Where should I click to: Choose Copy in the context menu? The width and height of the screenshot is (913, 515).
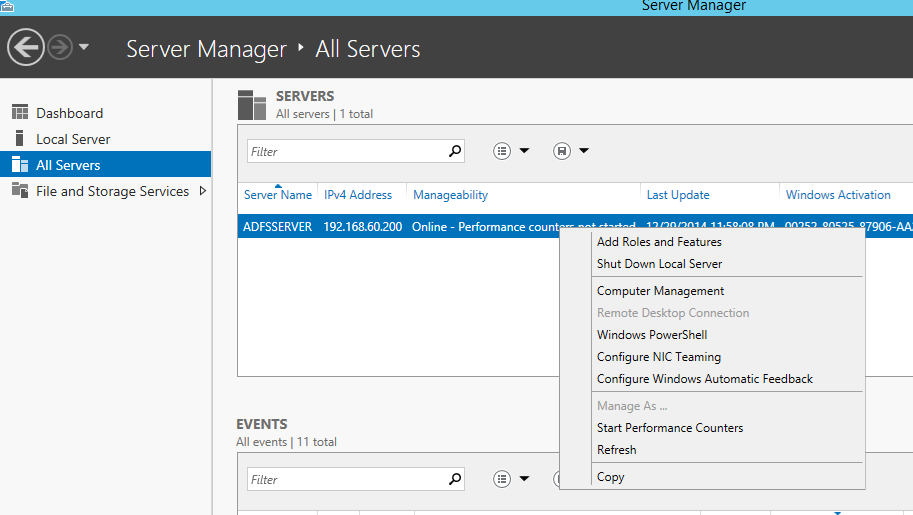coord(610,477)
